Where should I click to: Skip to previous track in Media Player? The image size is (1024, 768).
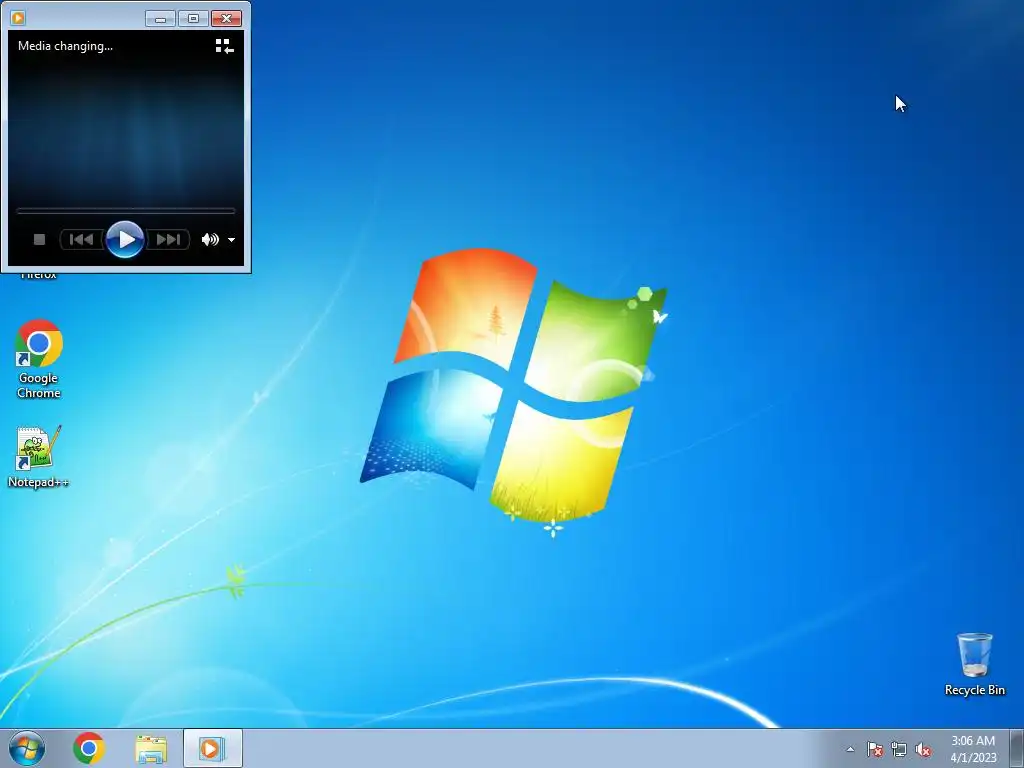tap(82, 240)
